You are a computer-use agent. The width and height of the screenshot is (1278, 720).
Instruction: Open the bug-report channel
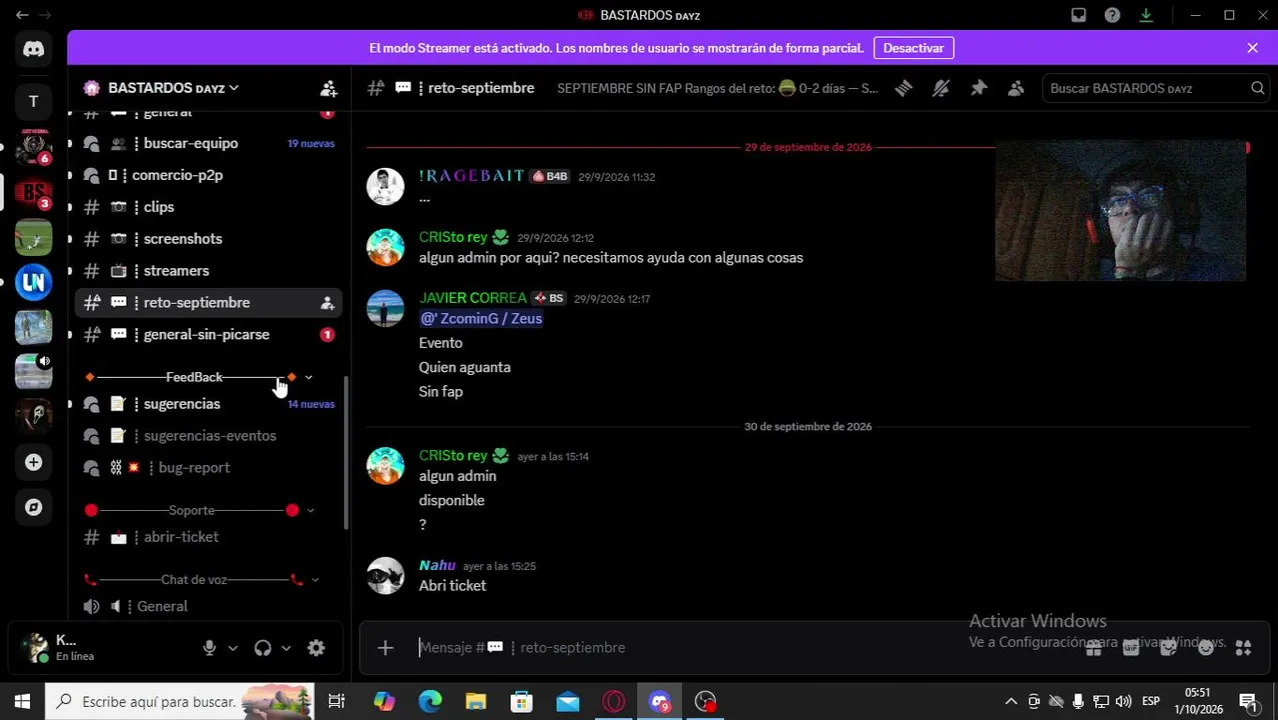click(x=208, y=468)
